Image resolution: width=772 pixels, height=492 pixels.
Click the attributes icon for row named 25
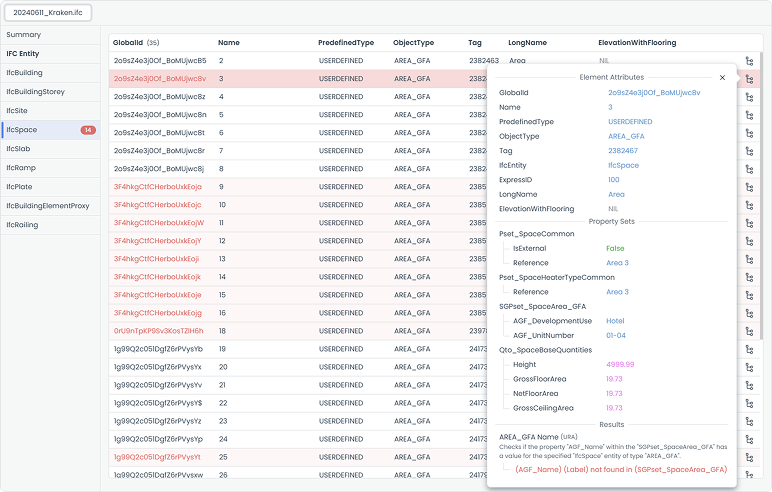click(749, 457)
